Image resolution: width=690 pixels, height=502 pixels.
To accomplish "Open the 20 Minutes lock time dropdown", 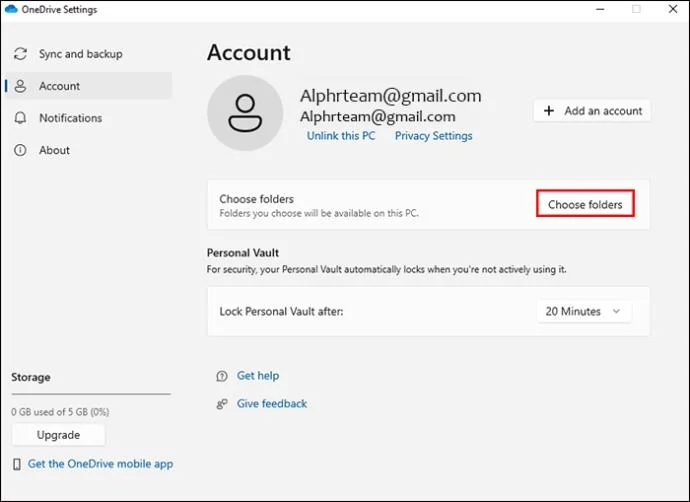I will (x=584, y=311).
